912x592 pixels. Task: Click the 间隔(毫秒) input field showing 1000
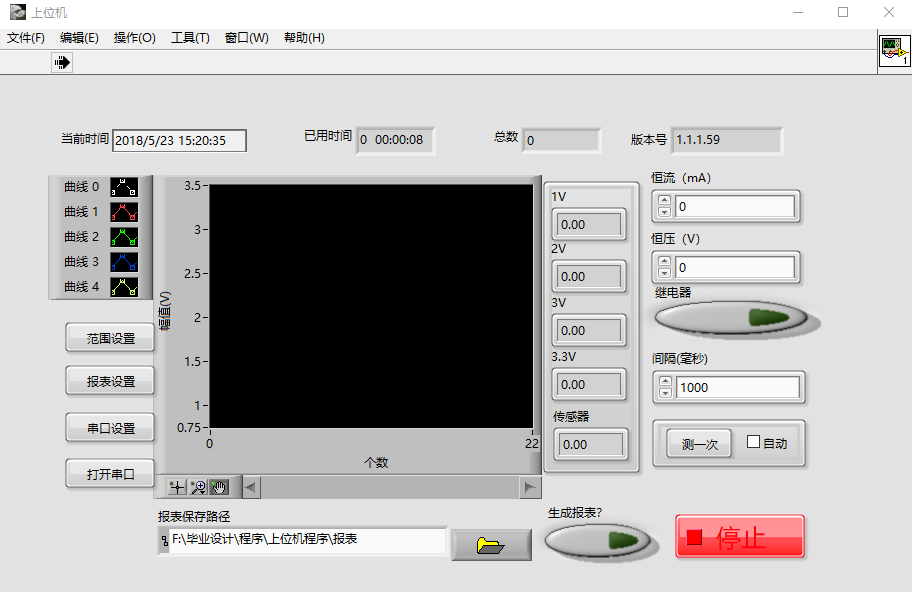[x=738, y=387]
